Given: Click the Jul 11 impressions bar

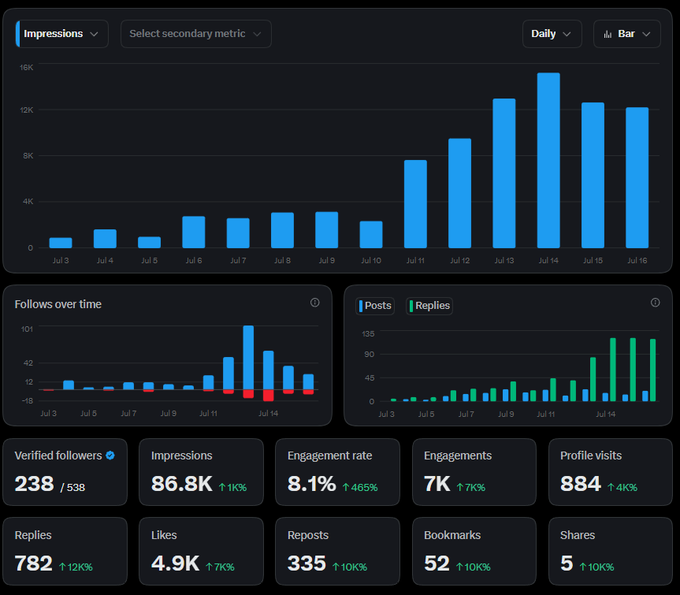Looking at the screenshot, I should click(415, 204).
